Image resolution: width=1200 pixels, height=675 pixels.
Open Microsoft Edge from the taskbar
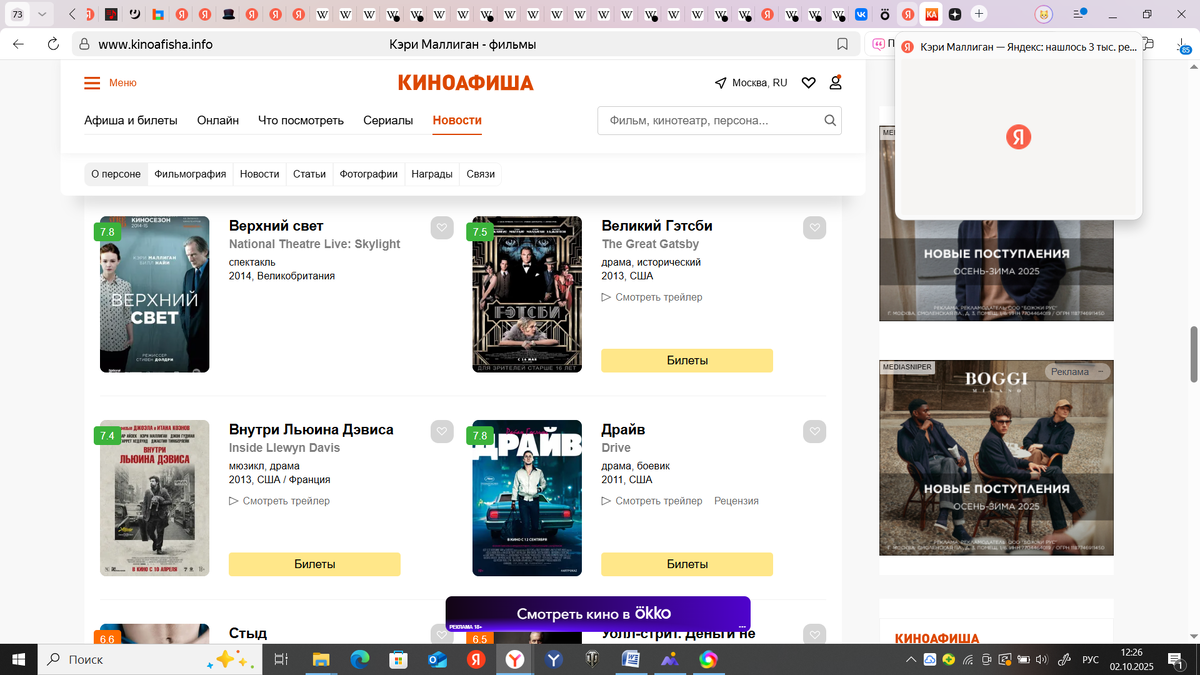[x=360, y=660]
